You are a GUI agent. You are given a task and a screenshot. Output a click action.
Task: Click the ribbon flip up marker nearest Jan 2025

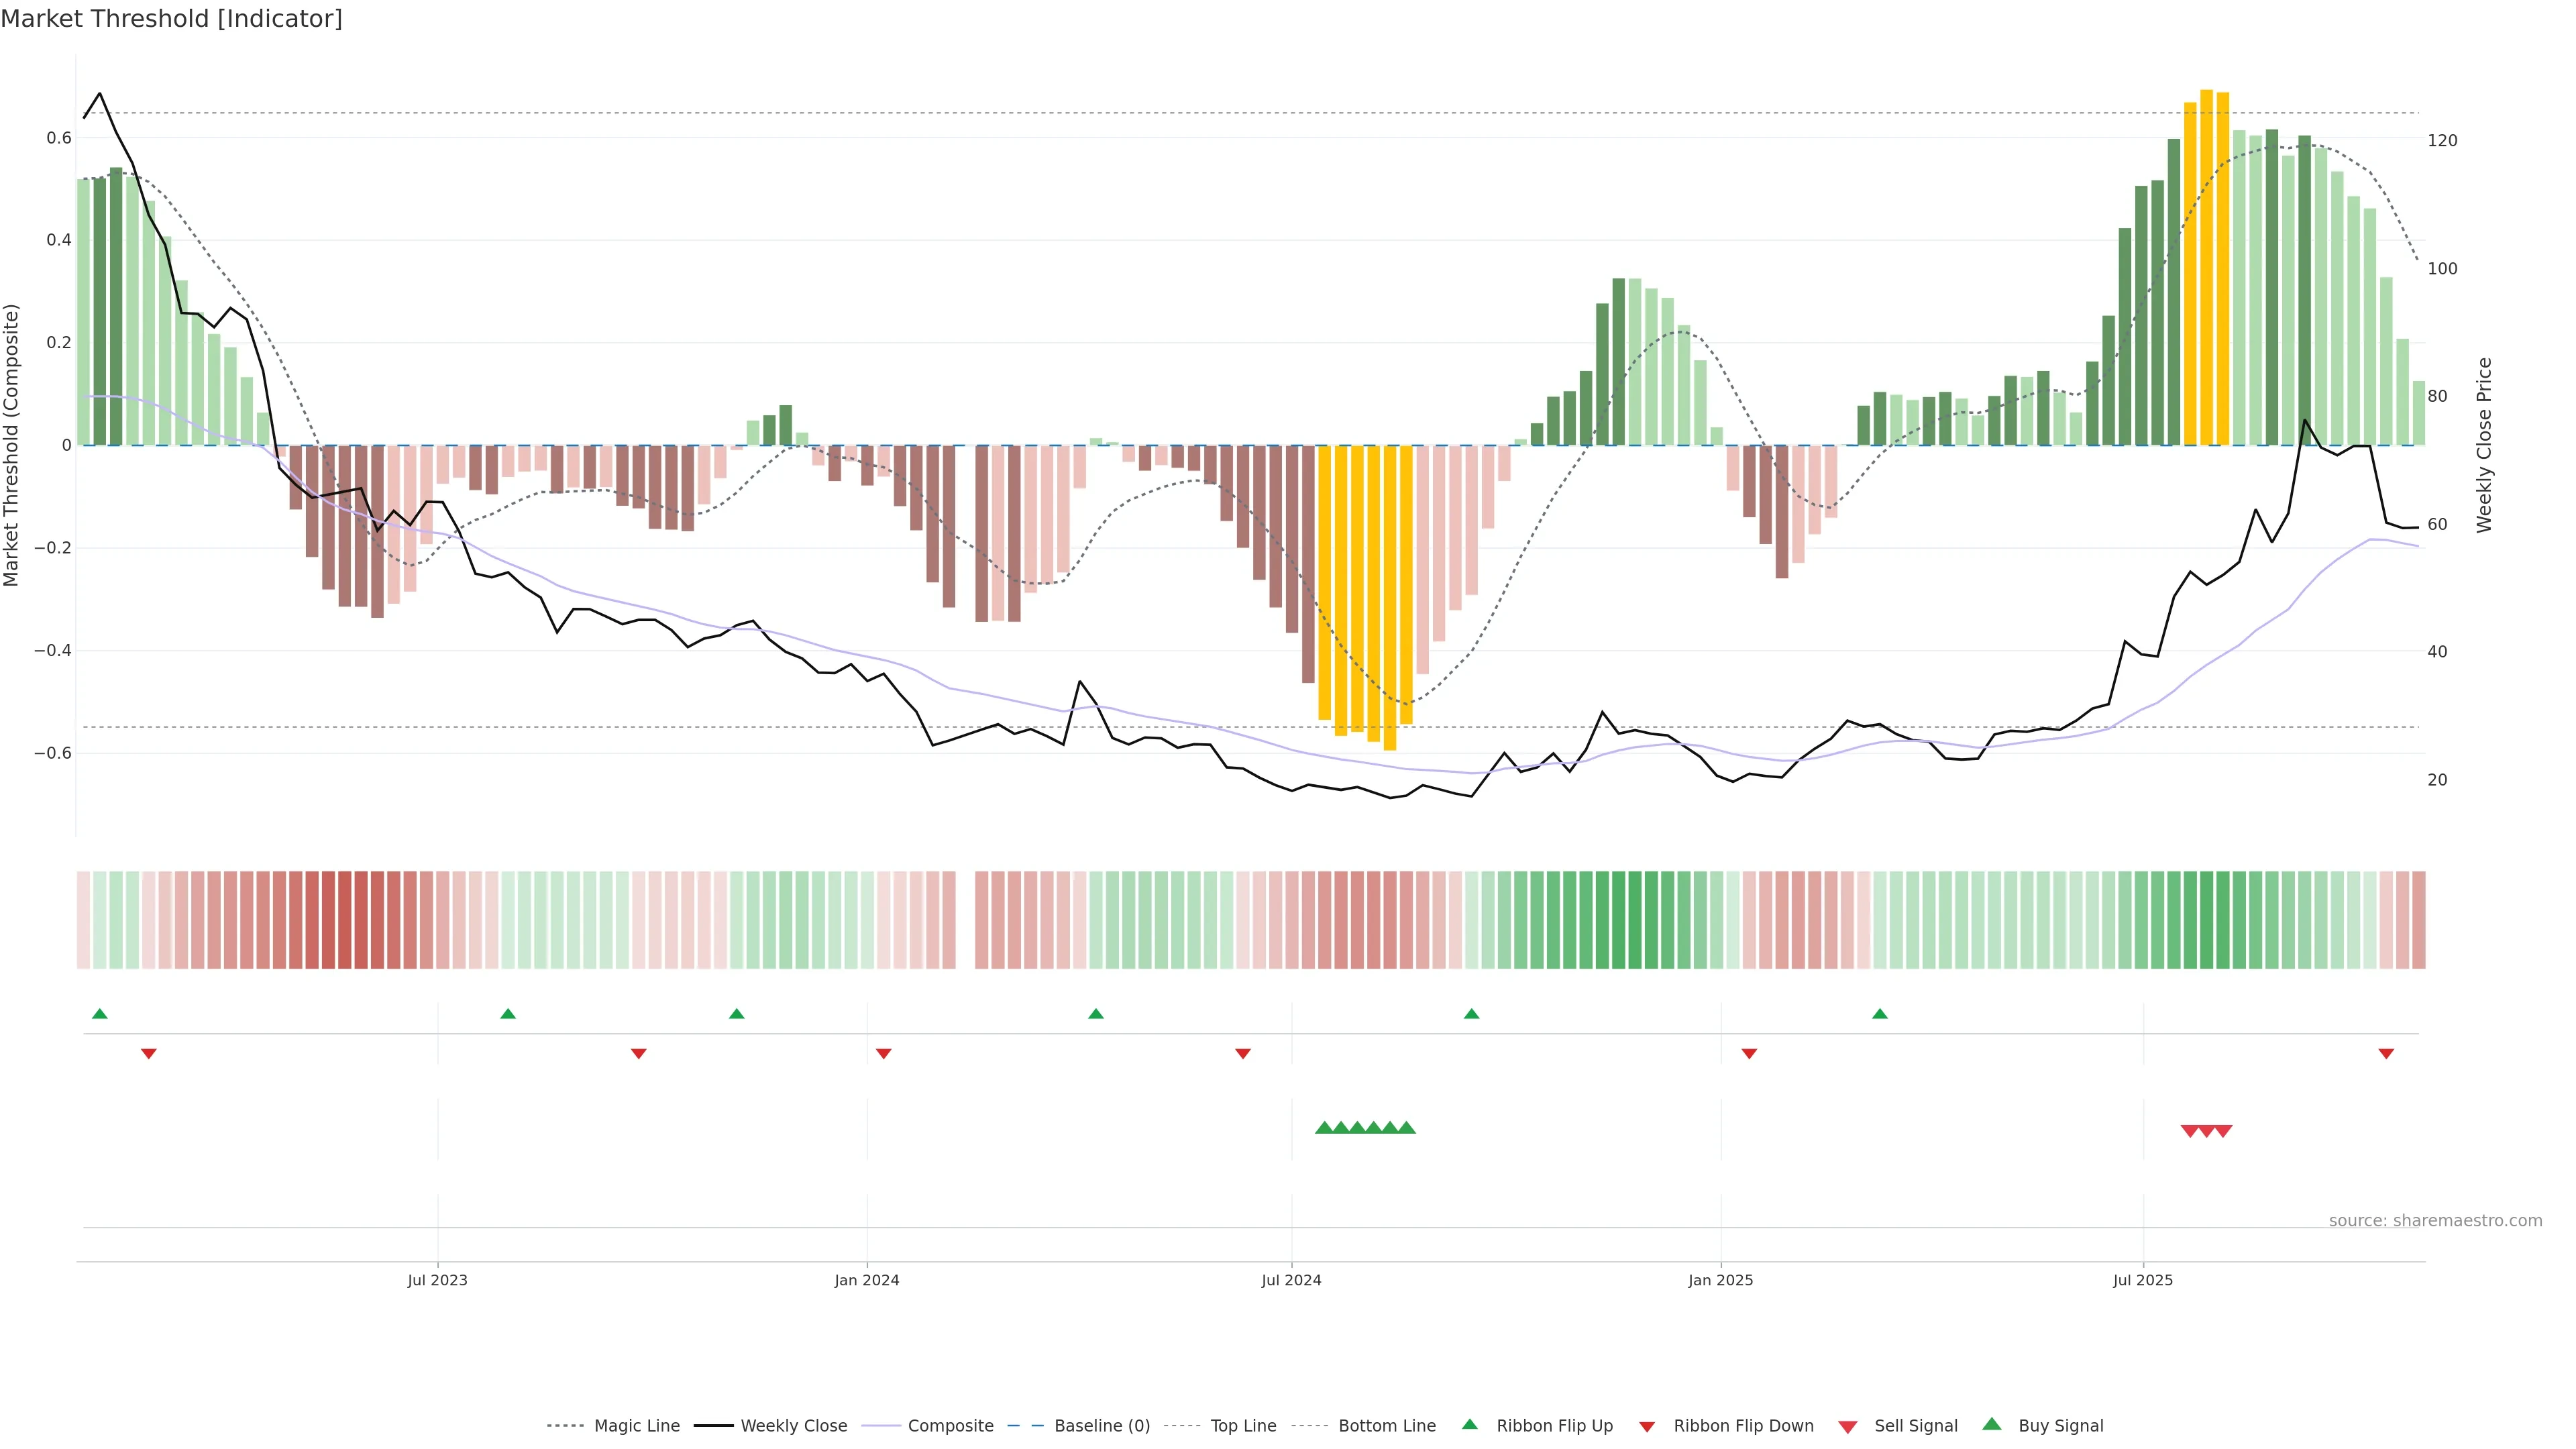click(1879, 1014)
